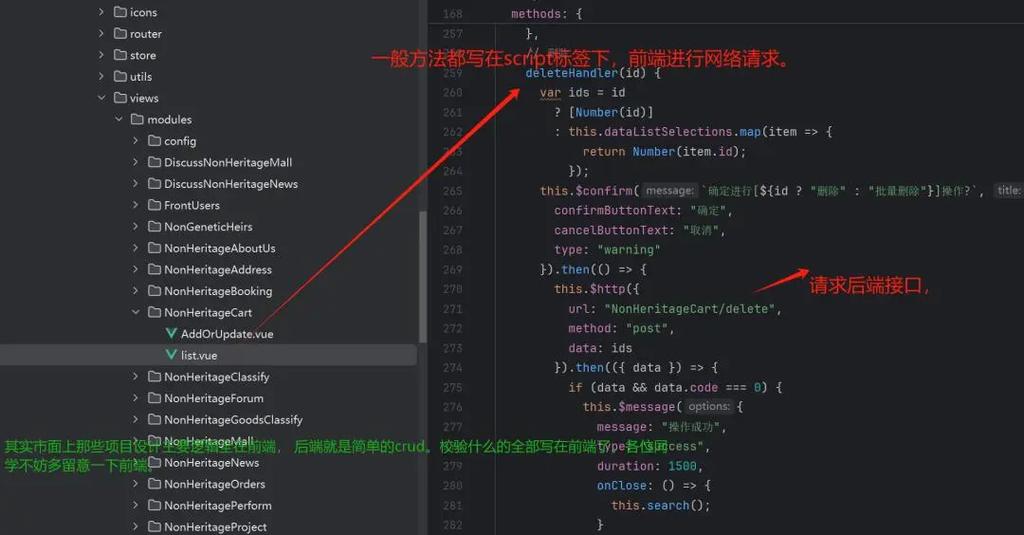Collapse the modules folder chevron
Image resolution: width=1024 pixels, height=535 pixels.
pyautogui.click(x=119, y=120)
